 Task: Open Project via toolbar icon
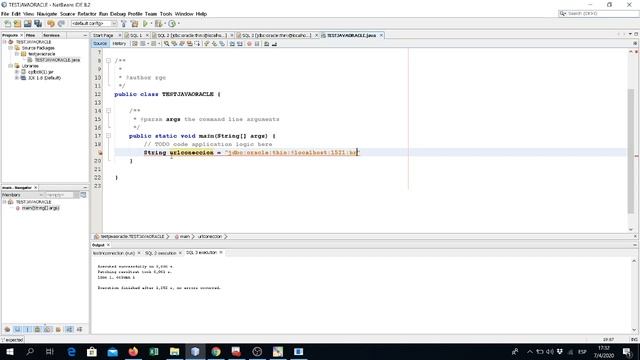point(28,24)
